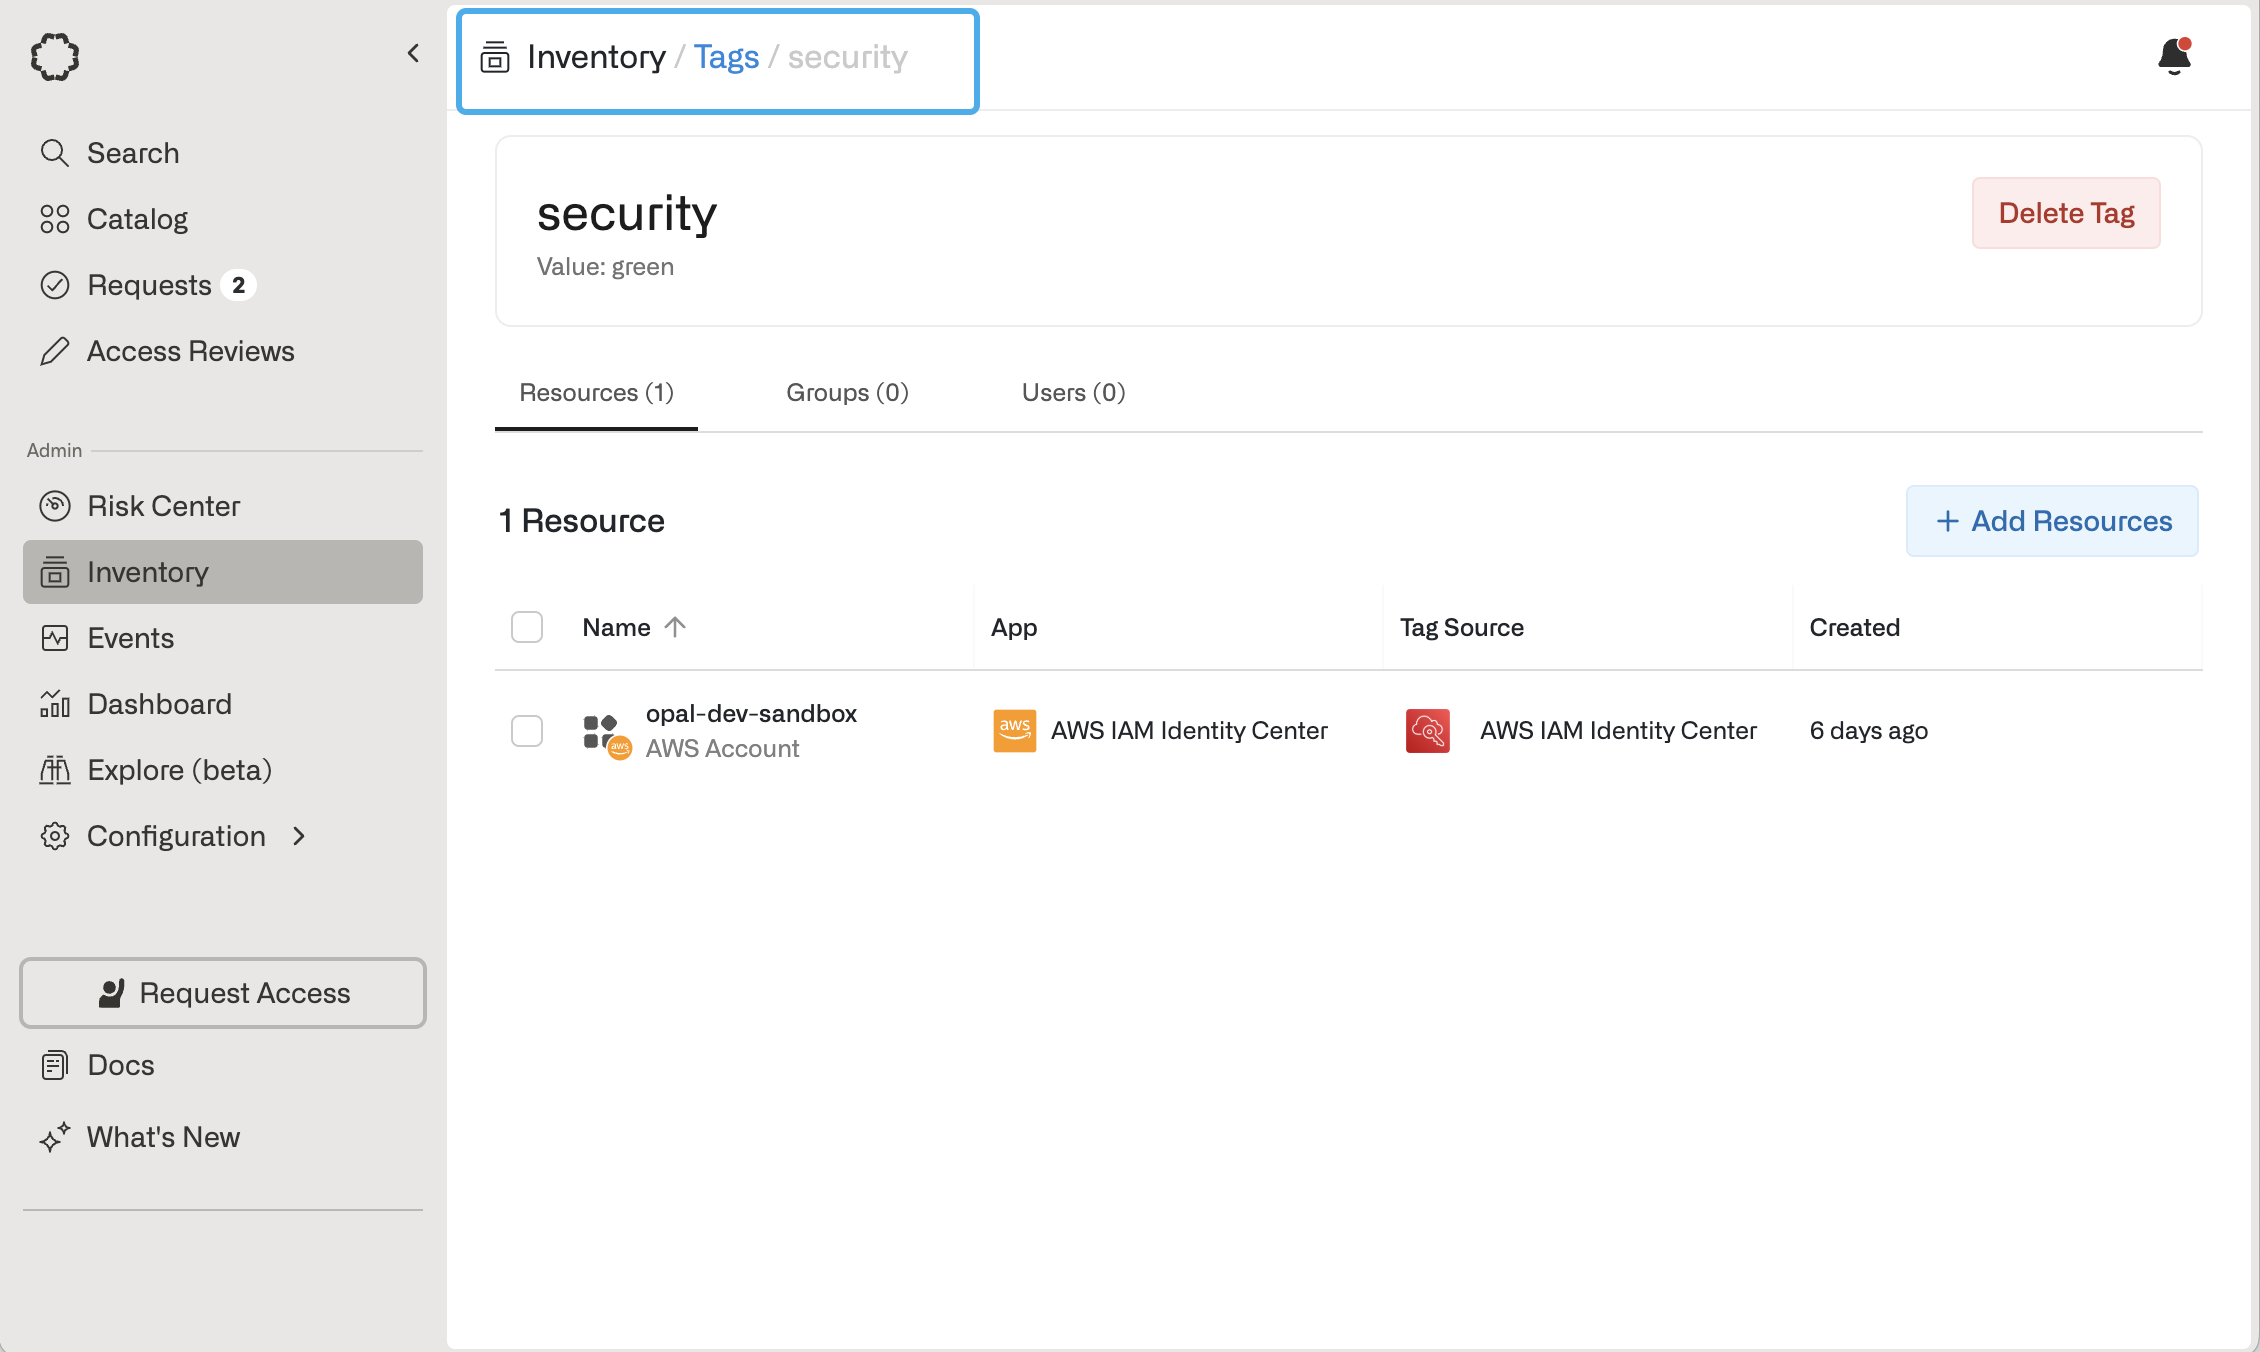
Task: Open Explore (beta) section
Action: [179, 770]
